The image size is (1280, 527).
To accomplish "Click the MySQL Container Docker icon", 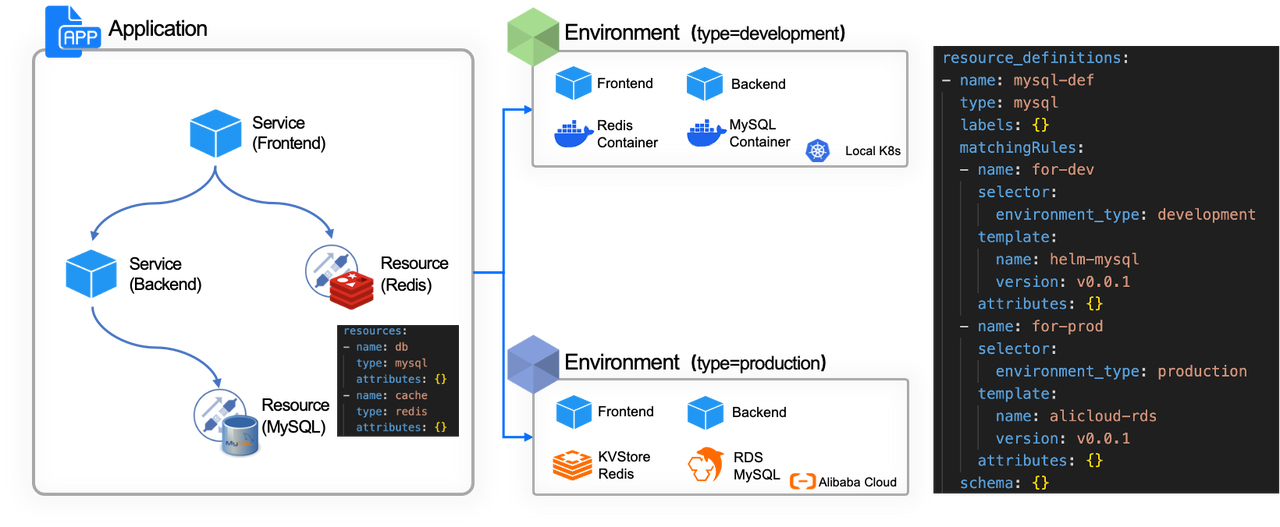I will (705, 134).
